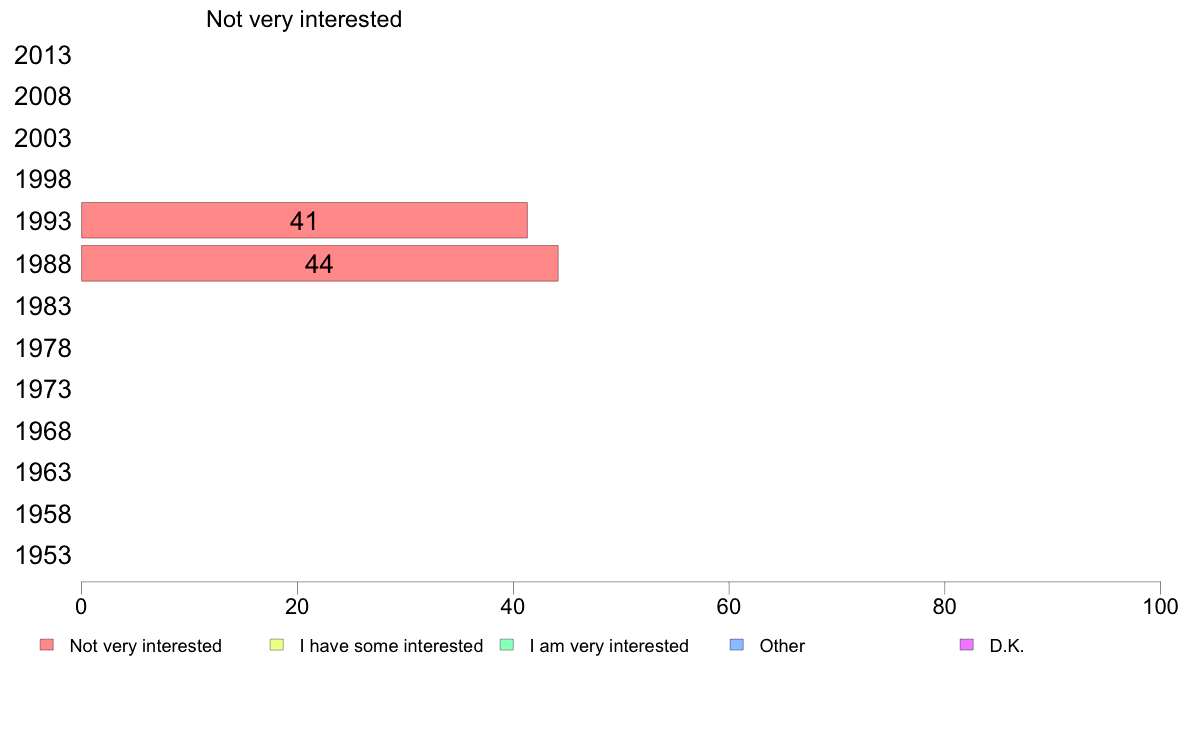
Task: Click the 'Other' legend text
Action: tap(782, 646)
